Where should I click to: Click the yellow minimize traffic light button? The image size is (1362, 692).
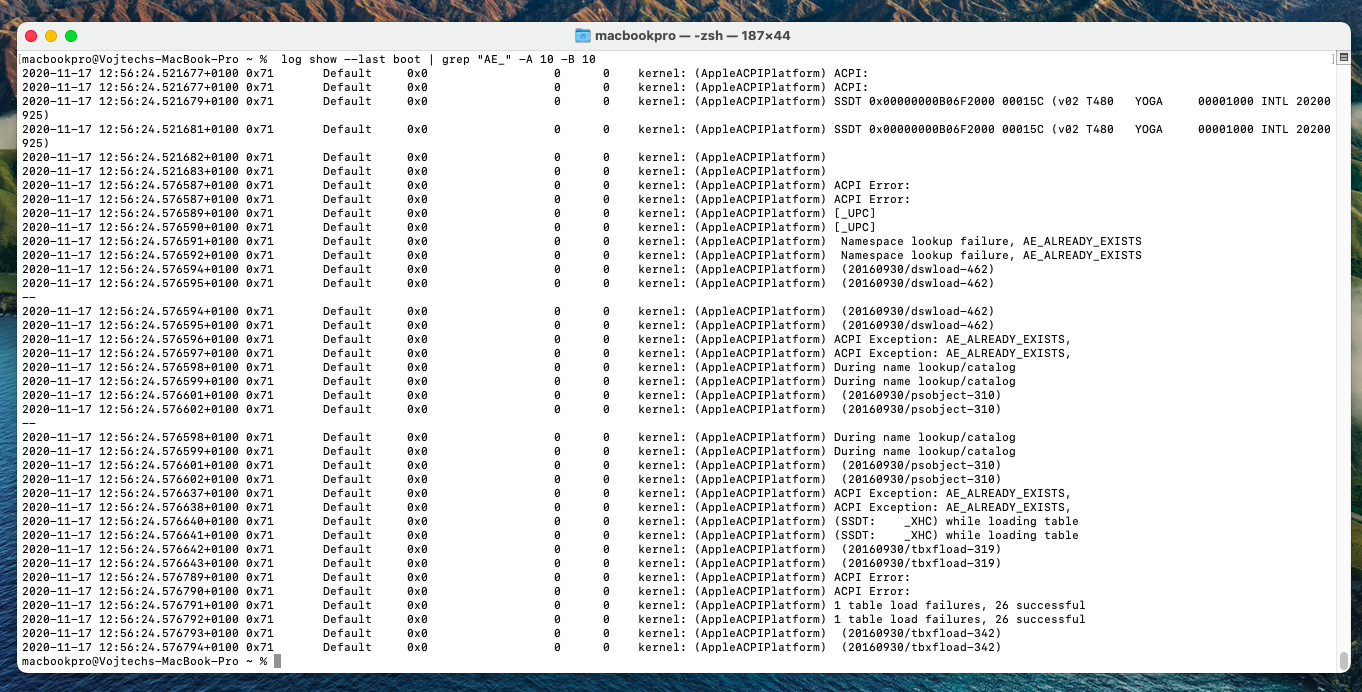(x=50, y=34)
